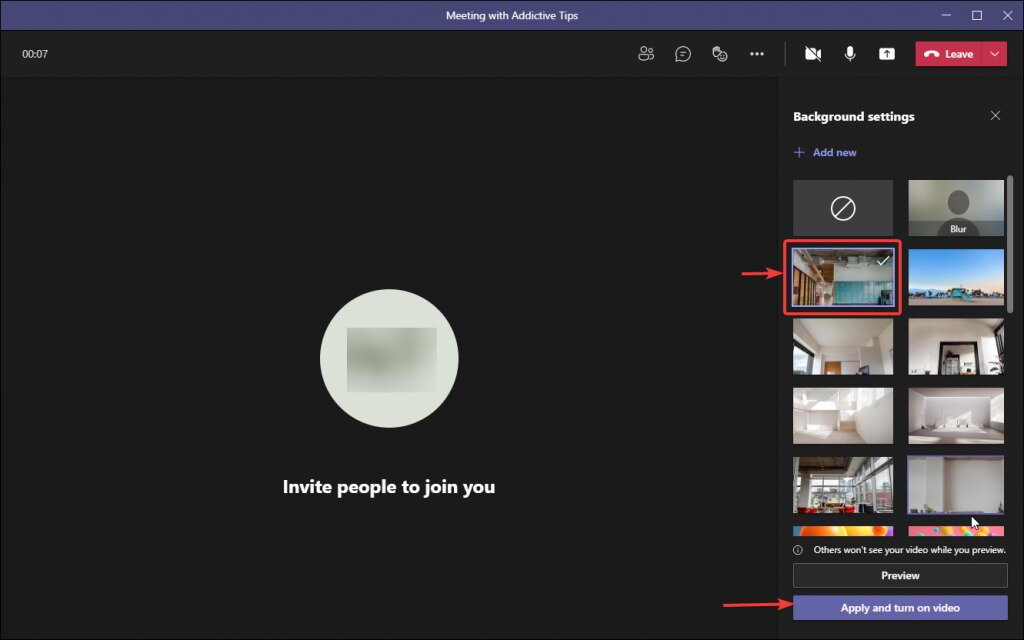Toggle the microphone mute
Viewport: 1024px width, 640px height.
coord(850,53)
